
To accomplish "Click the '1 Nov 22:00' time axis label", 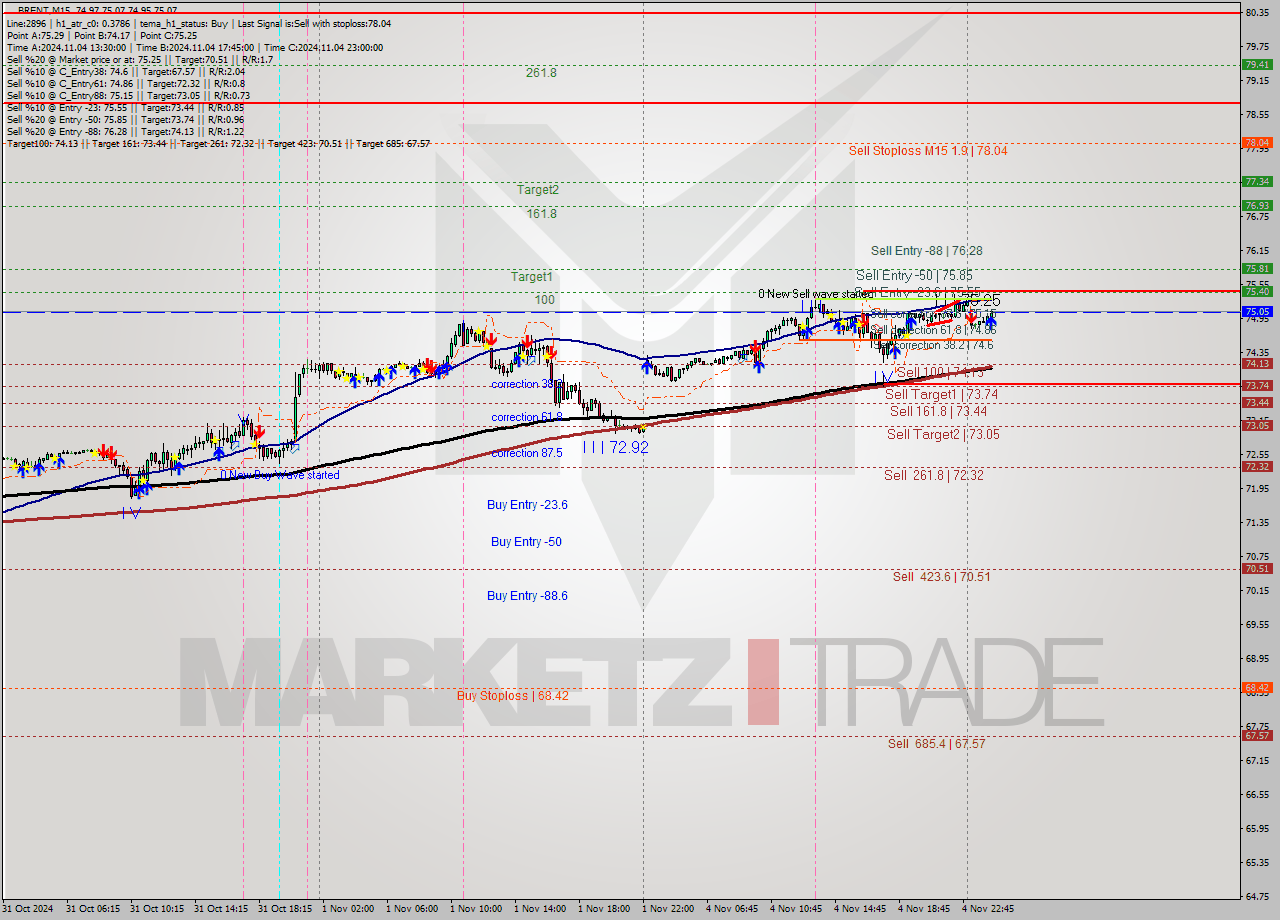I will [667, 909].
